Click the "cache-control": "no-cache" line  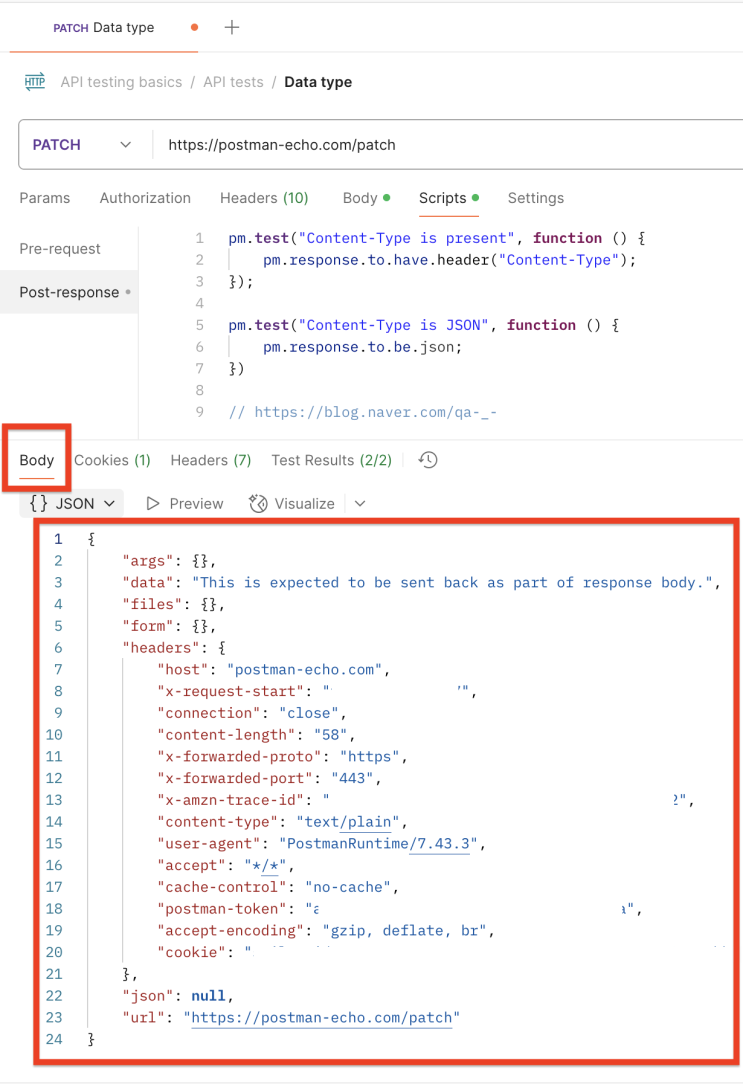[x=279, y=887]
